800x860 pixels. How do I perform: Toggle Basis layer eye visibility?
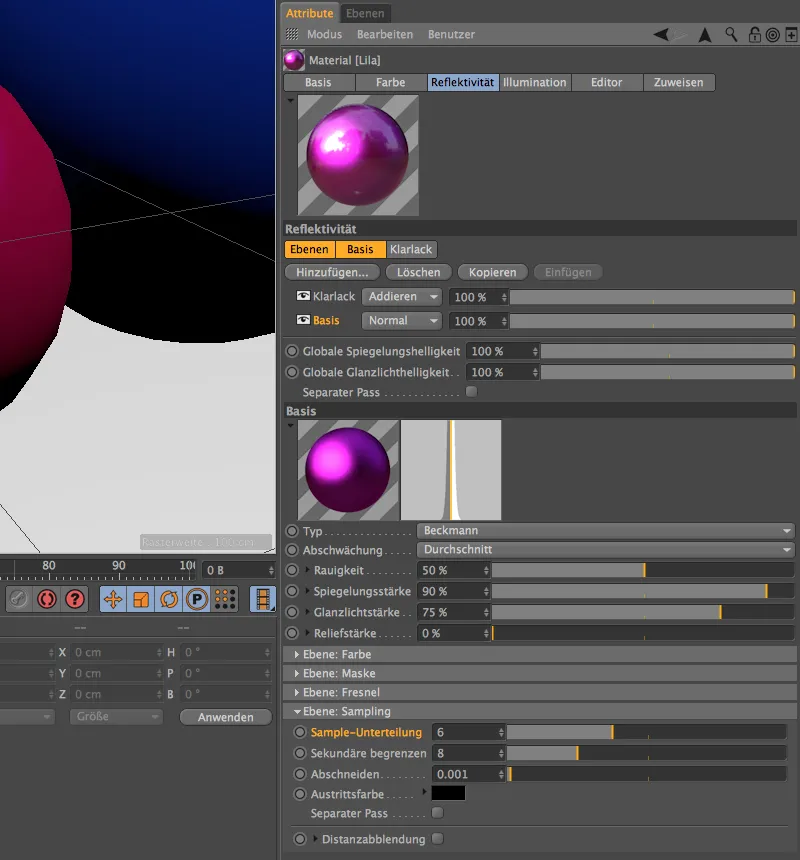coord(303,320)
